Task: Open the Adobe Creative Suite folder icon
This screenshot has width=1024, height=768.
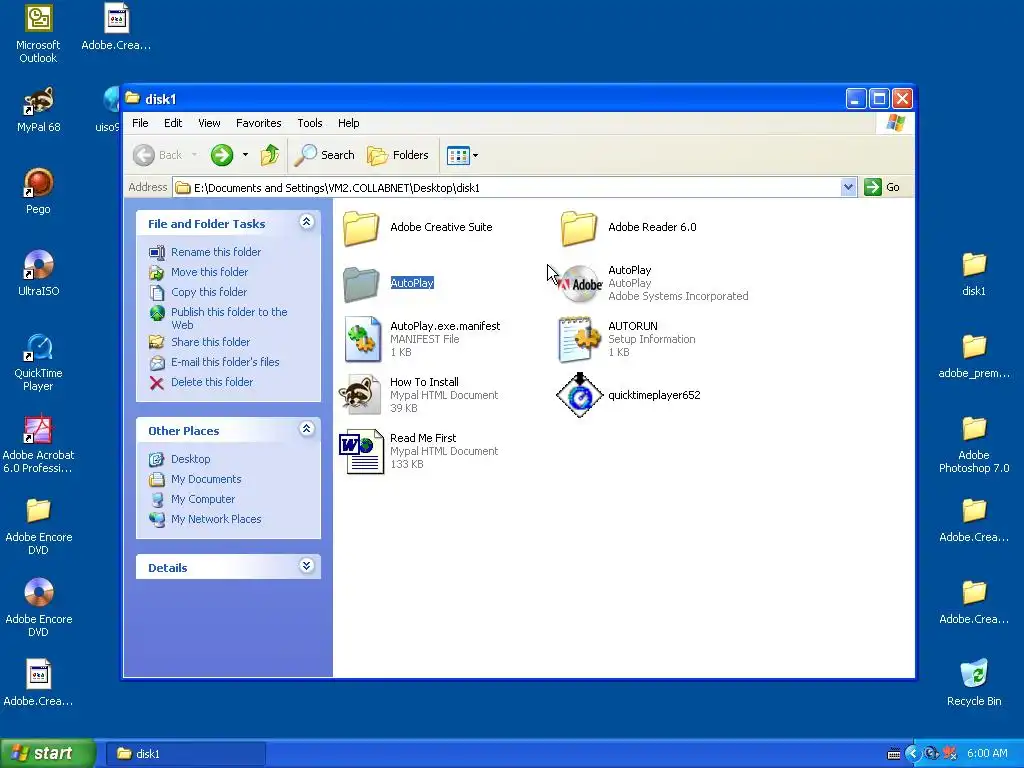Action: pyautogui.click(x=361, y=228)
